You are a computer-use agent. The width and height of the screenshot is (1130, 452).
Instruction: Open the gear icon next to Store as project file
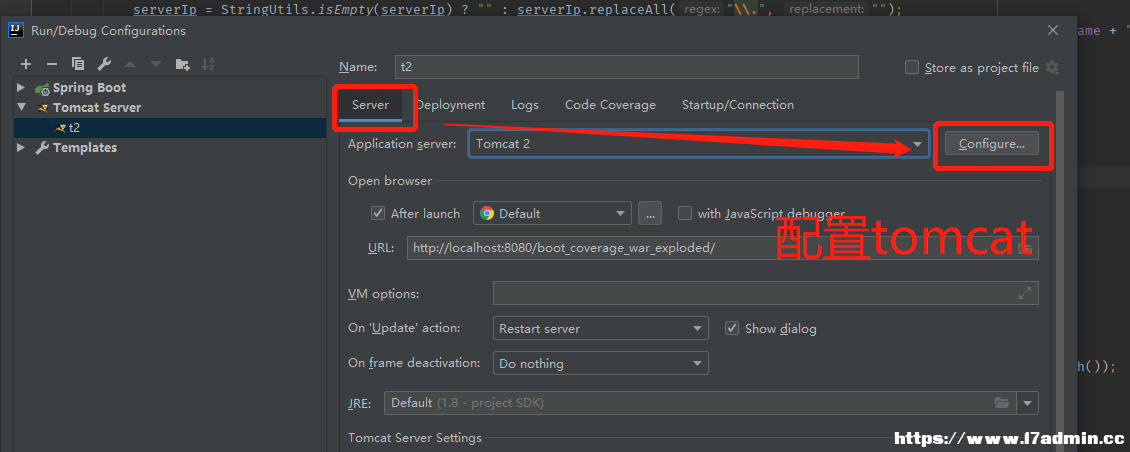[1052, 67]
